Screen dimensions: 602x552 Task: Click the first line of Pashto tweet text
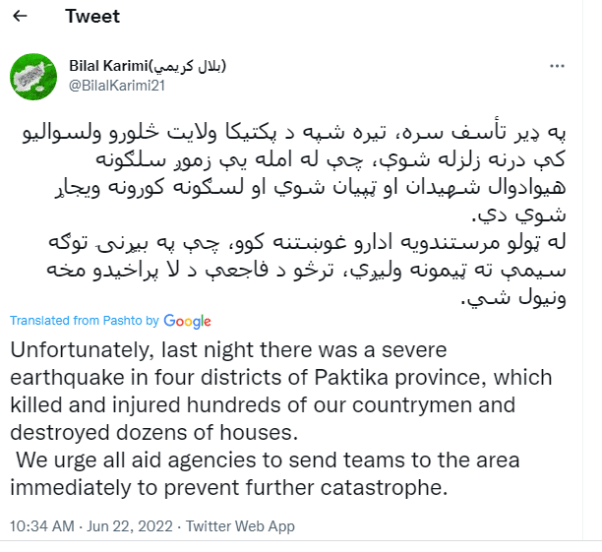click(294, 132)
